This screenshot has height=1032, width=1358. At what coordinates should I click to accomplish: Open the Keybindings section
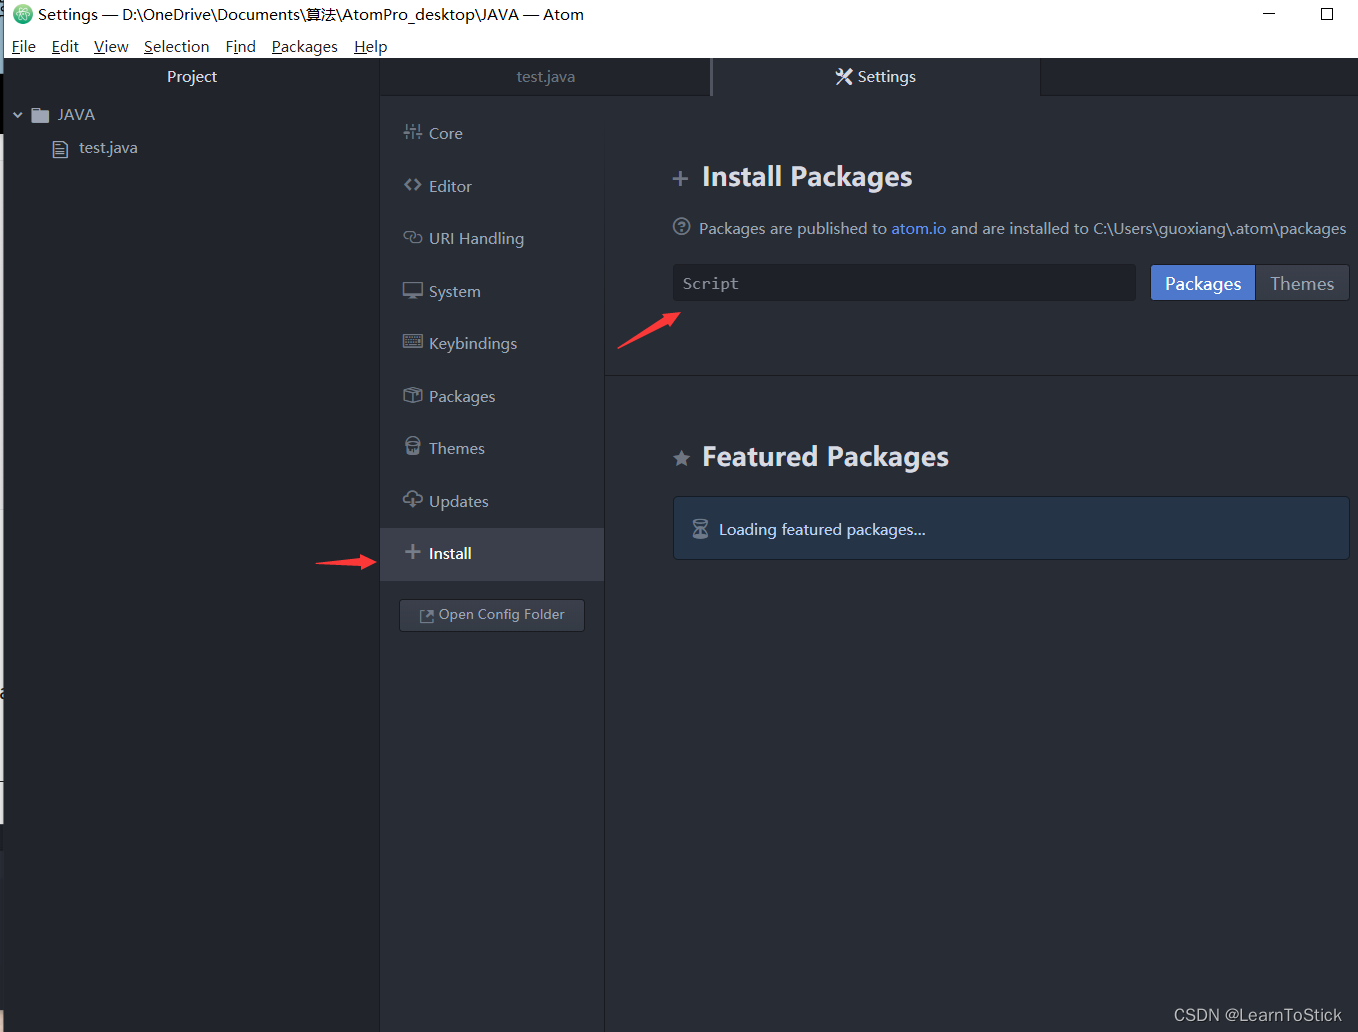point(492,343)
